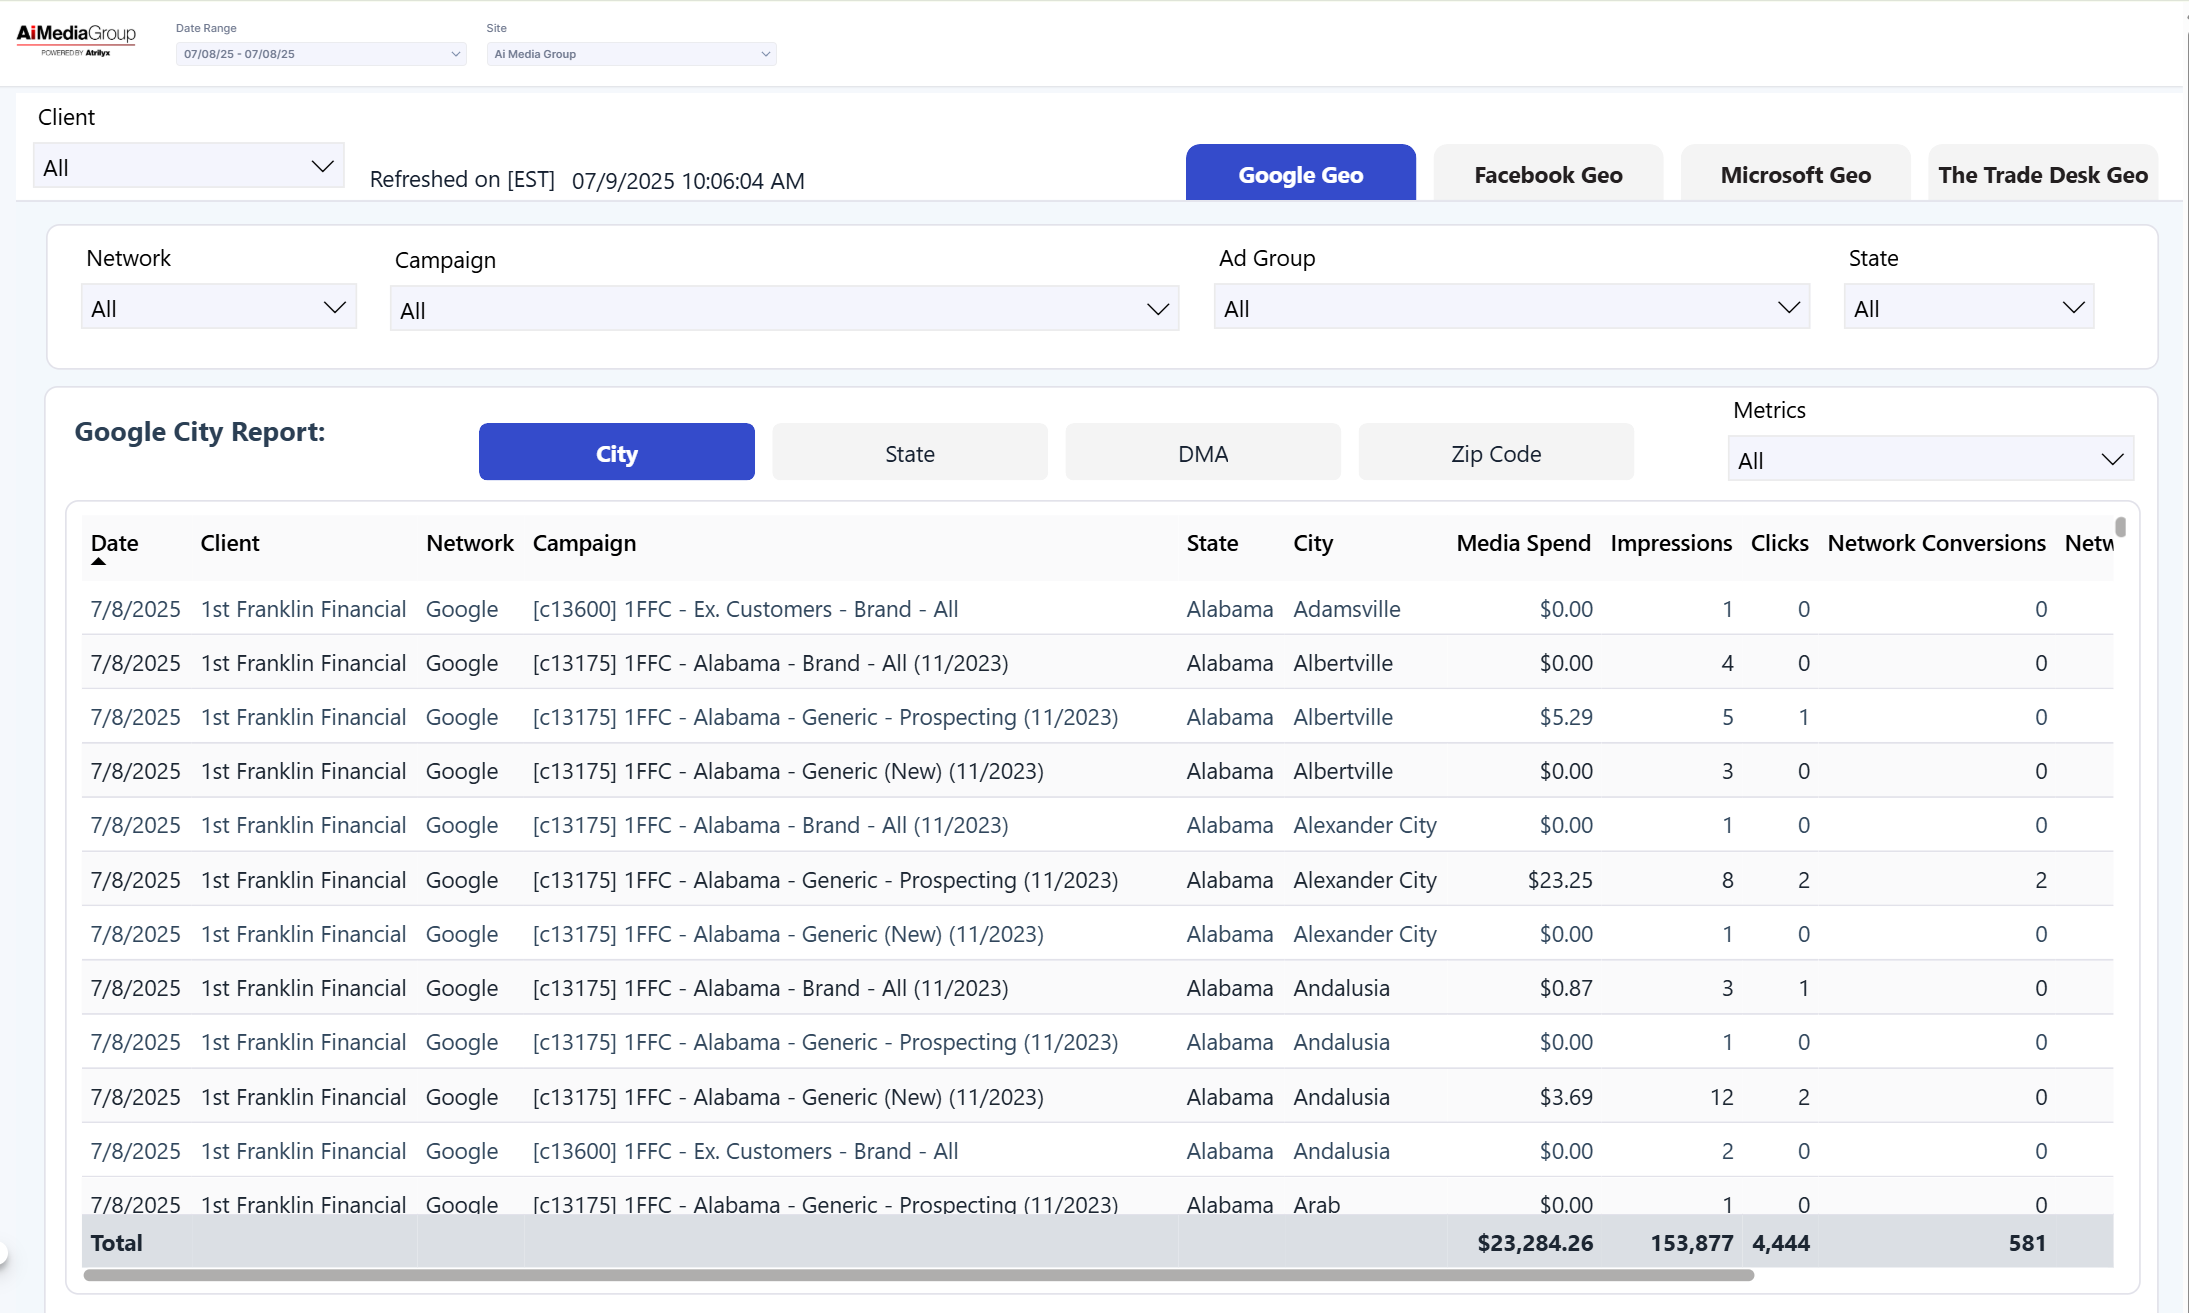Viewport: 2189px width, 1313px height.
Task: Show the report by DMA
Action: (1202, 454)
